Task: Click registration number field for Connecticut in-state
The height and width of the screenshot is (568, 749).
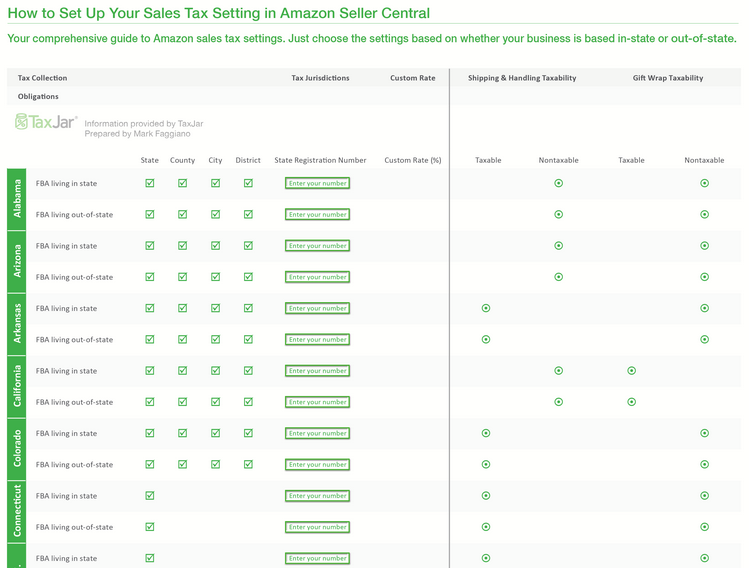Action: [318, 496]
